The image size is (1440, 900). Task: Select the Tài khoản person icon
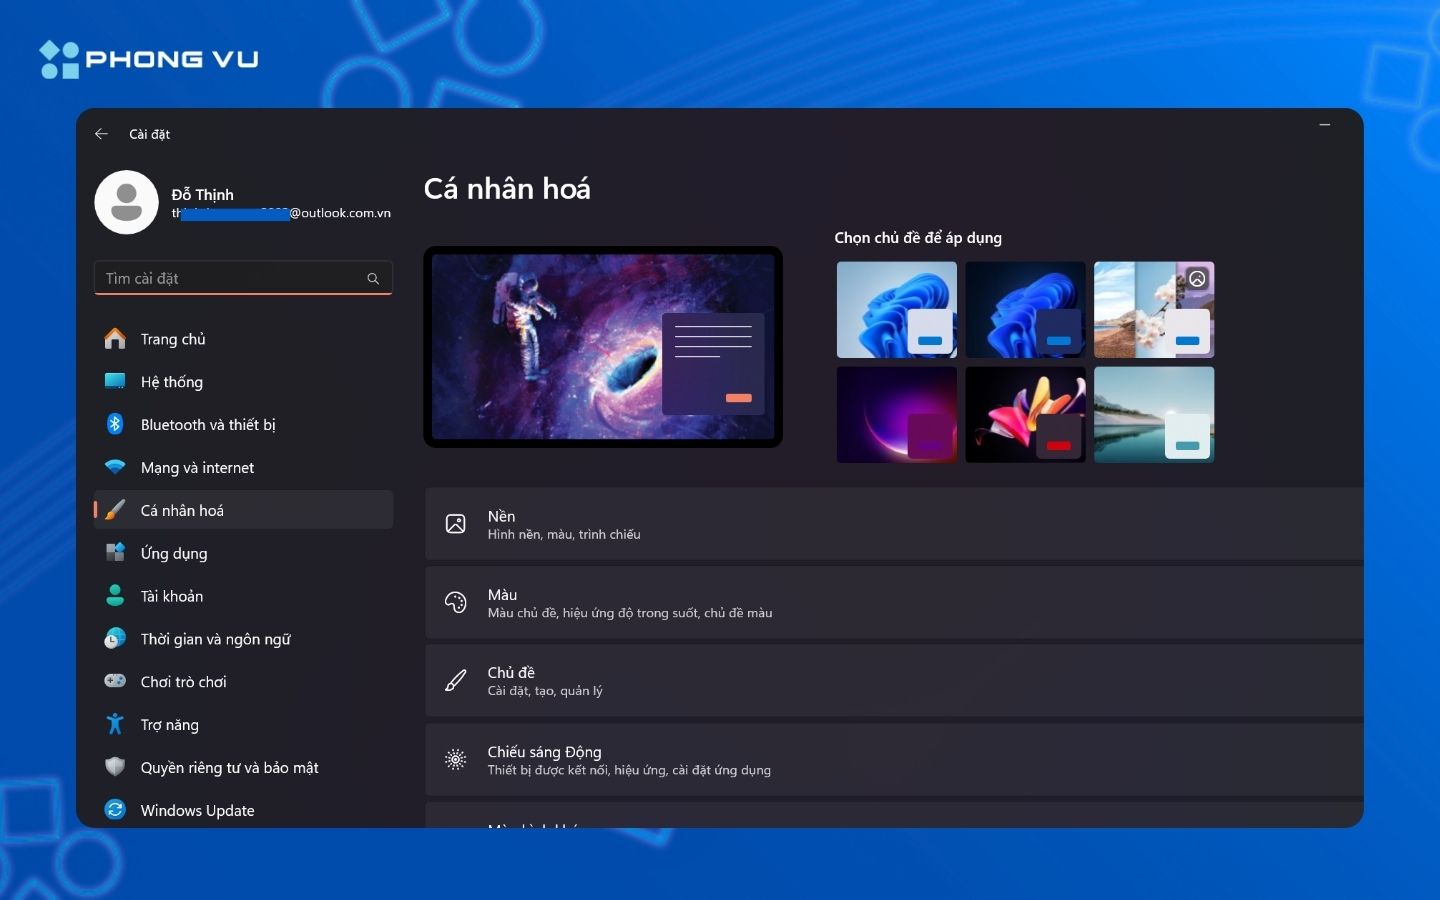click(115, 596)
